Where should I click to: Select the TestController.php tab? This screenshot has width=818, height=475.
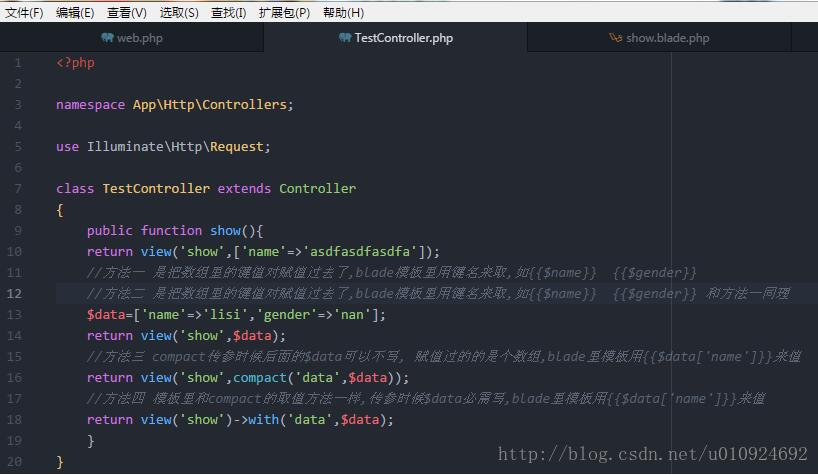[x=403, y=38]
